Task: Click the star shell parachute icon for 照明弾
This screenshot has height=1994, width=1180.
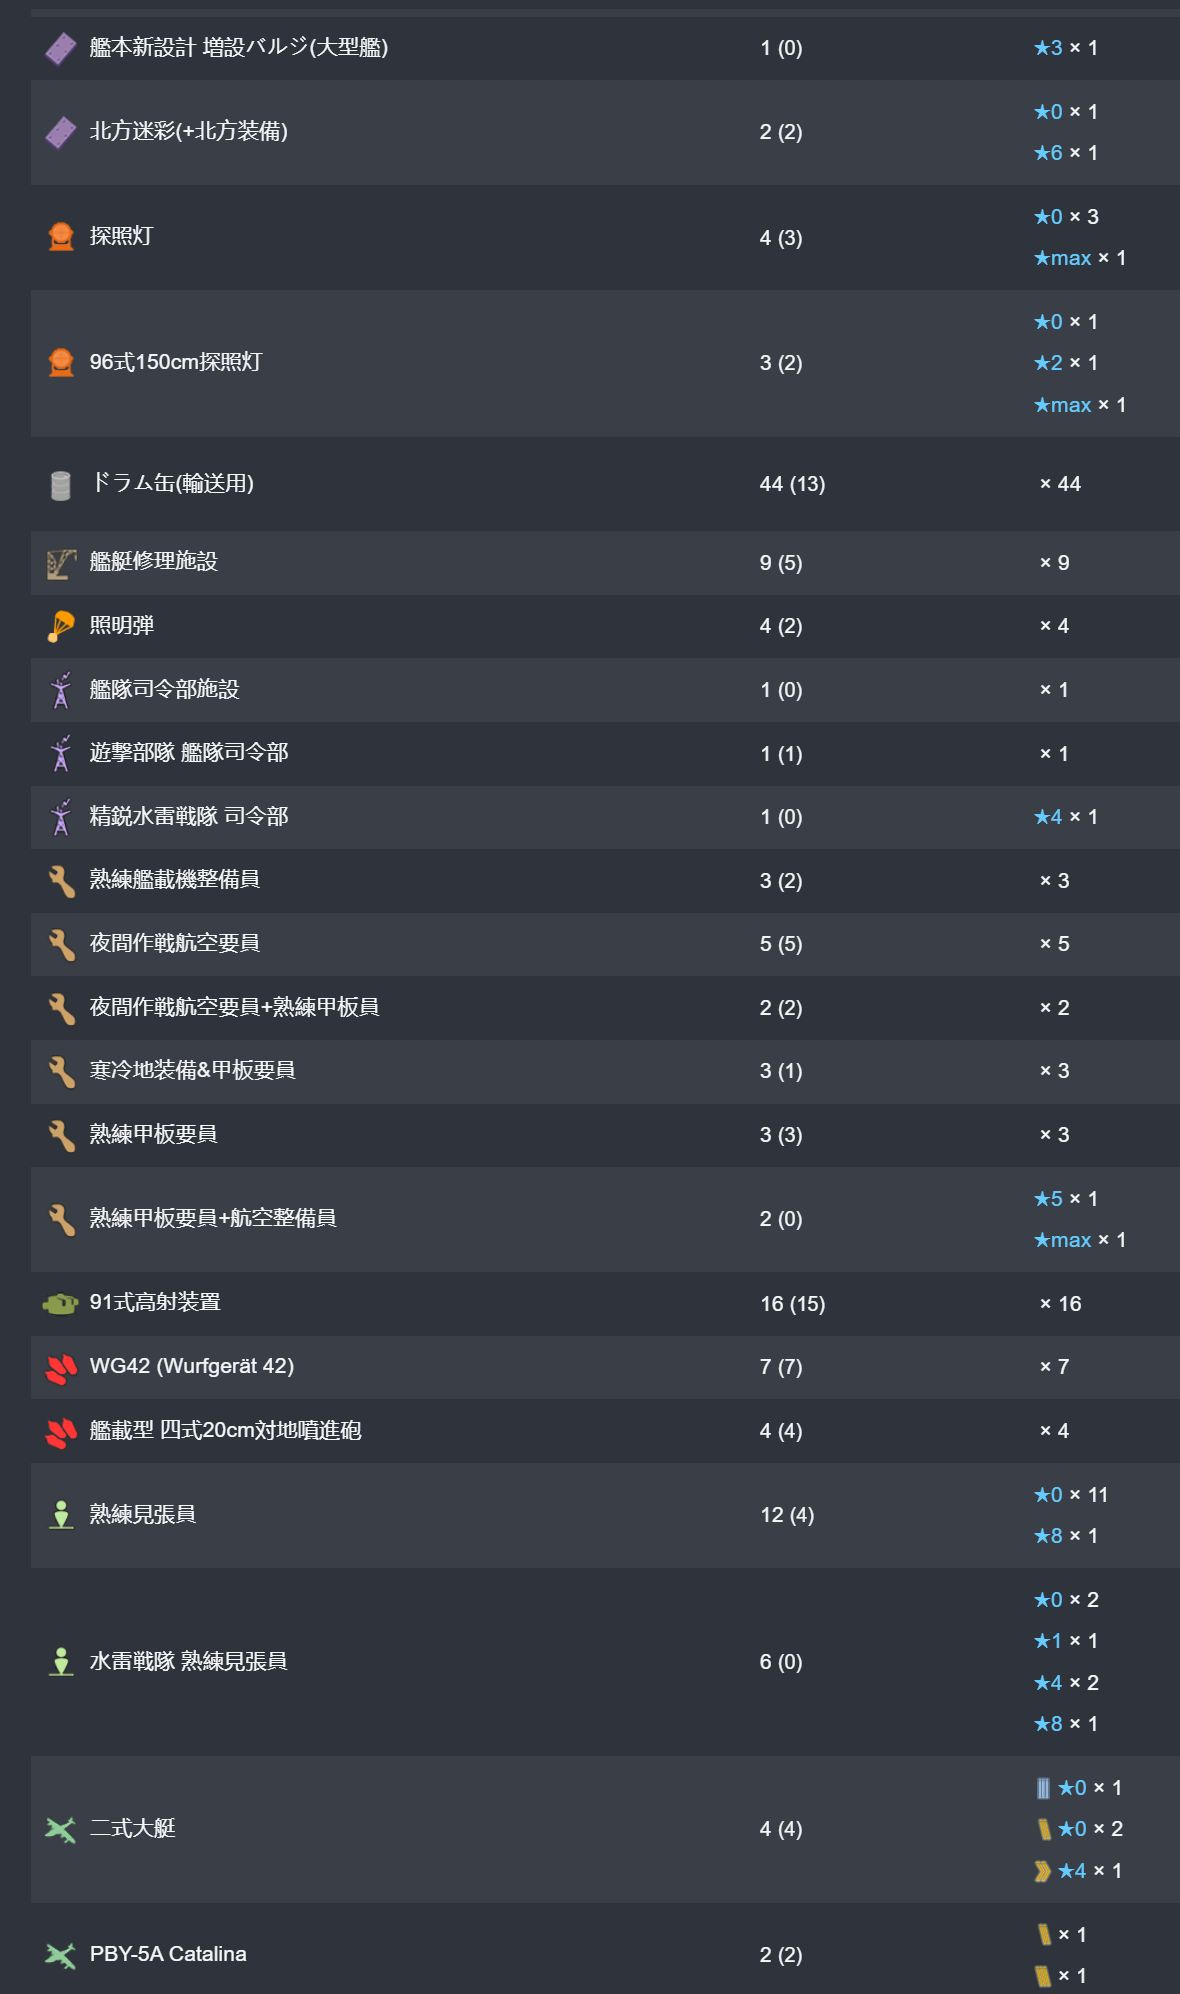Action: pos(61,627)
